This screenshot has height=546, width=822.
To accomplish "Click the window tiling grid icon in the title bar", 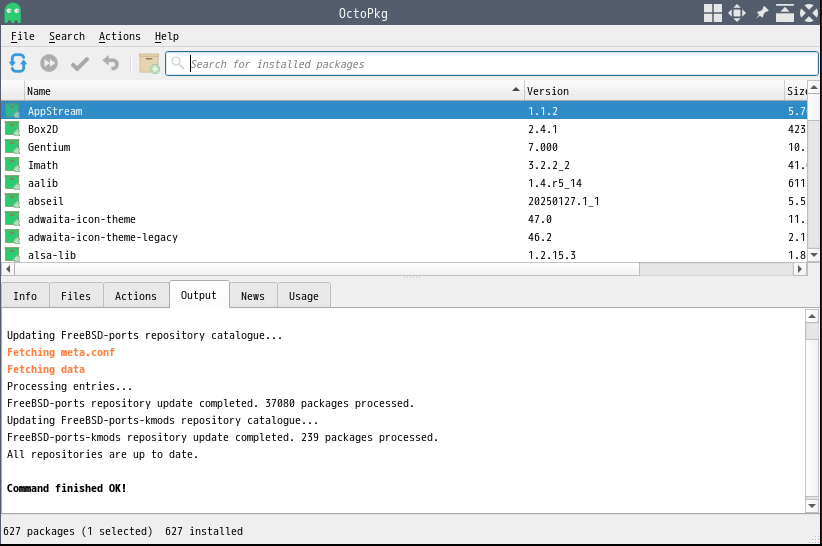I will pyautogui.click(x=712, y=13).
